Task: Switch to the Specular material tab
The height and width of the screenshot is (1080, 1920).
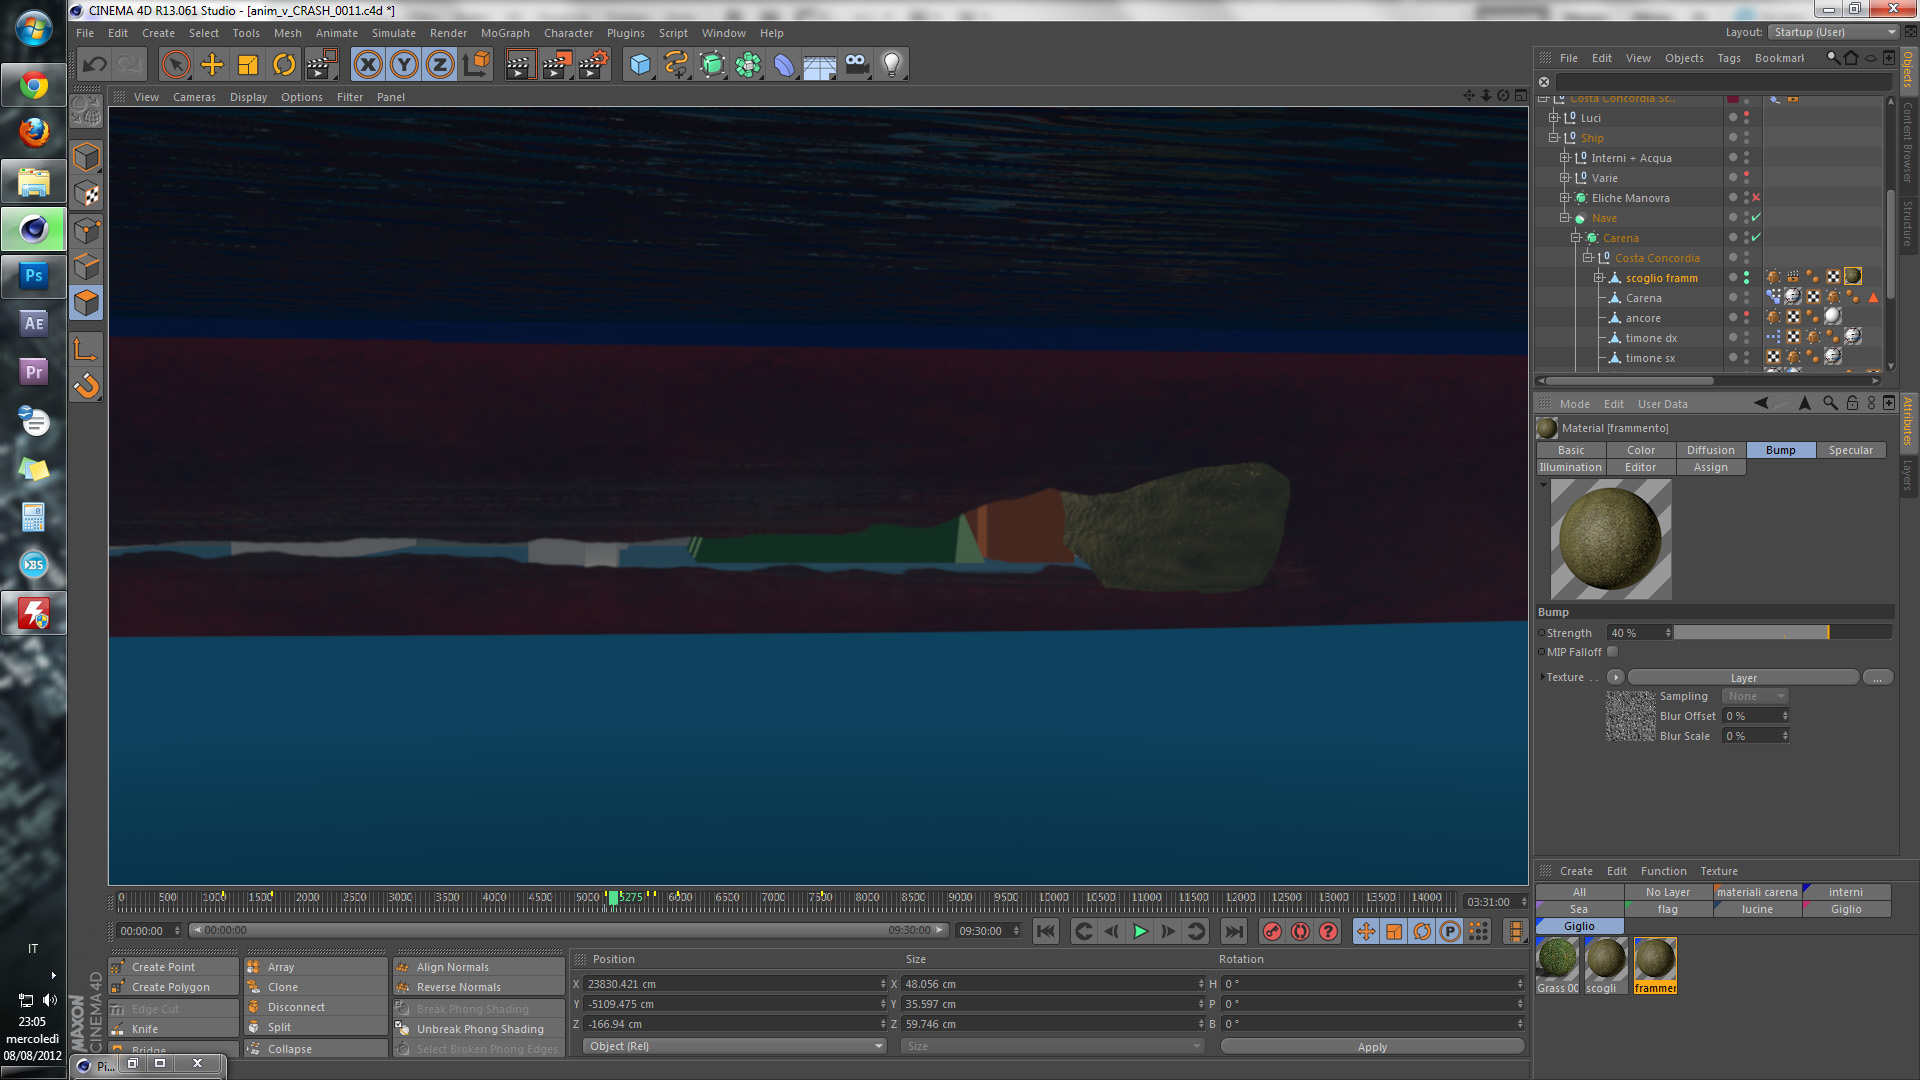Action: 1850,450
